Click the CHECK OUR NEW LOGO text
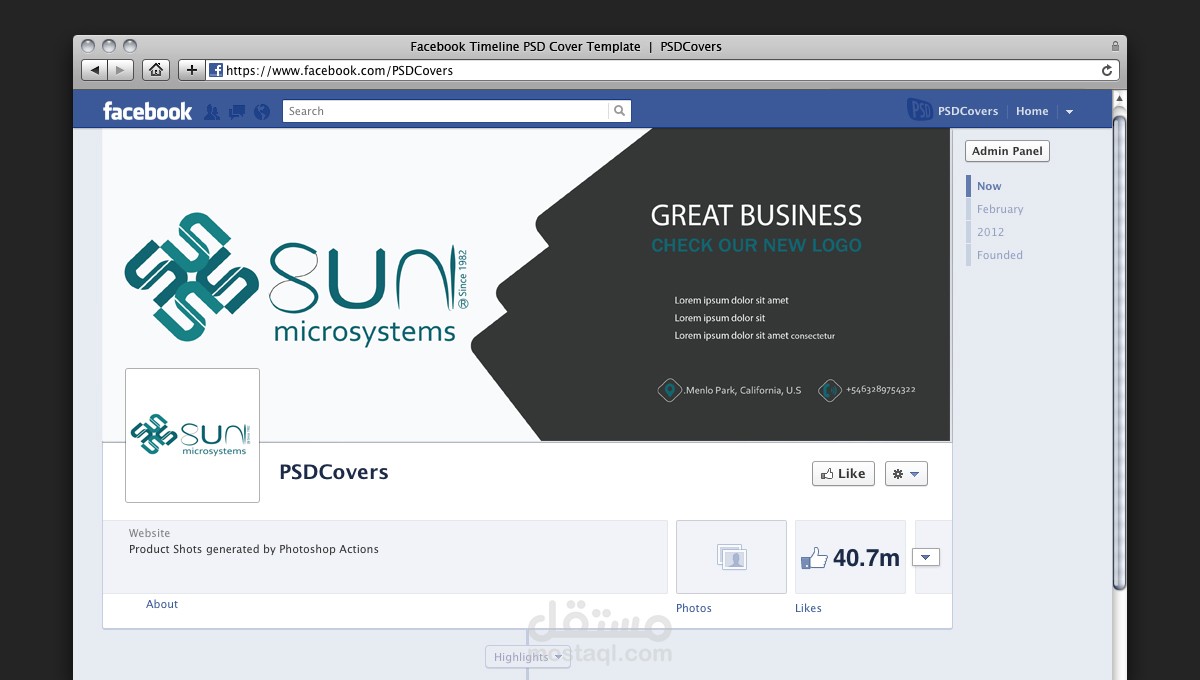1200x680 pixels. [756, 245]
